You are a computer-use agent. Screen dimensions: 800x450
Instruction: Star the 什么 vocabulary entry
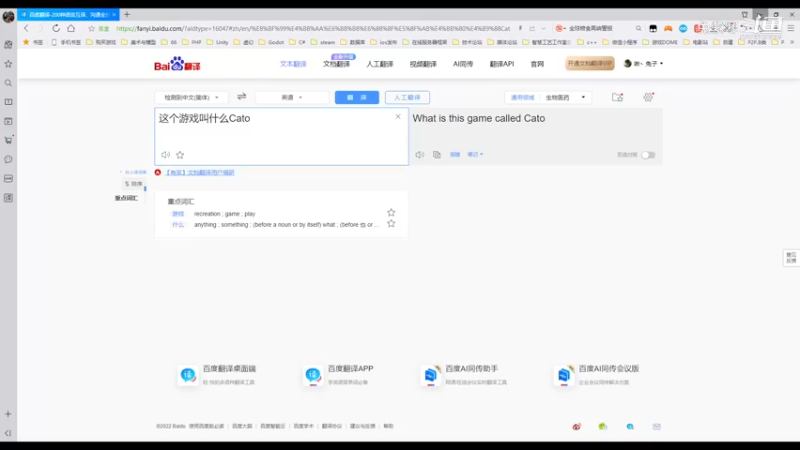coord(391,223)
